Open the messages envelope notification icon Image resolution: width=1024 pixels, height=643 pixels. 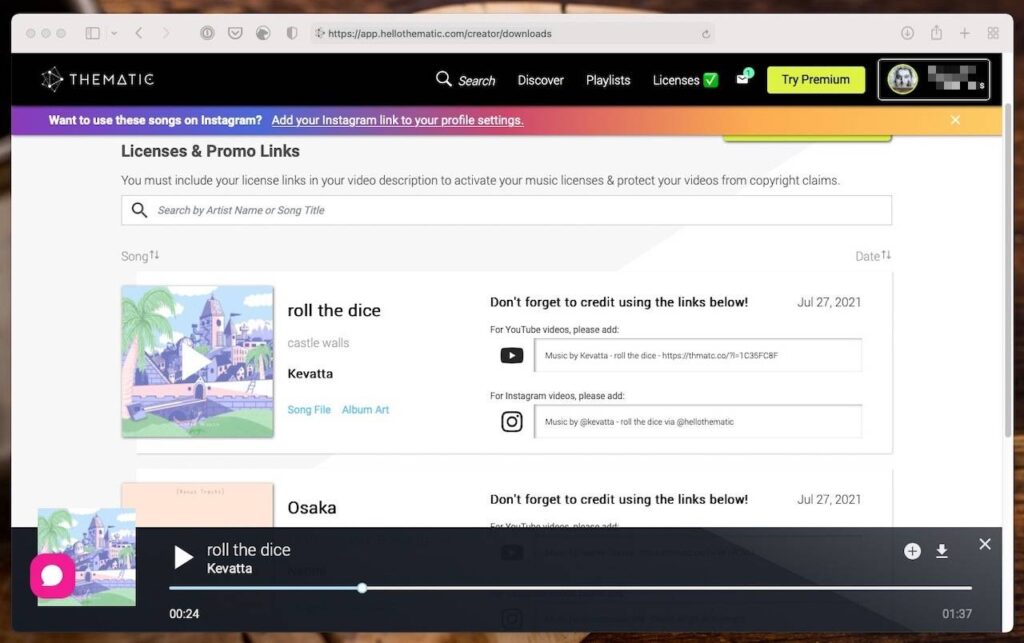[x=743, y=78]
